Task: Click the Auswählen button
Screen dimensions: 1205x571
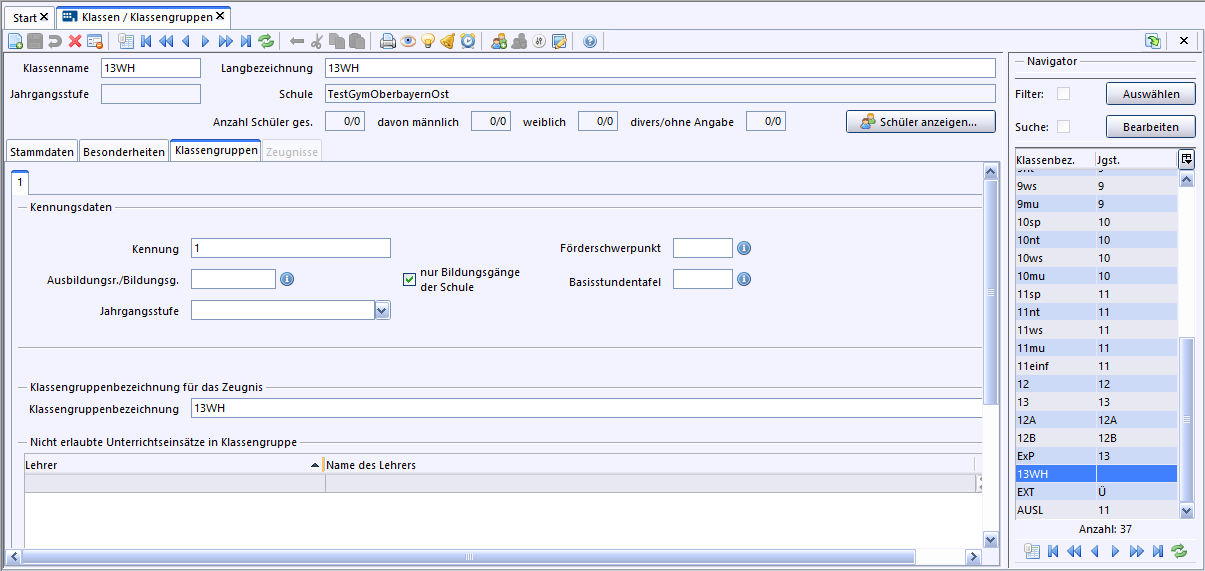Action: [x=1150, y=94]
